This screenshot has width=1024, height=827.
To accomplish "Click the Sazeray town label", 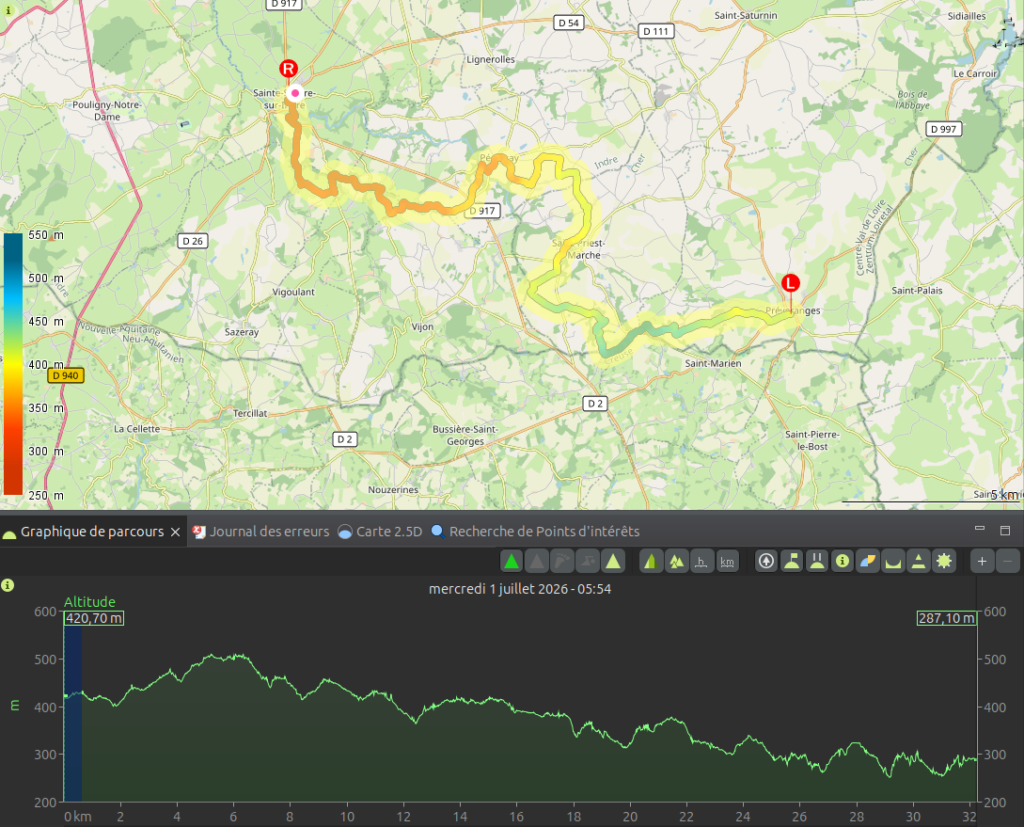I will (242, 332).
